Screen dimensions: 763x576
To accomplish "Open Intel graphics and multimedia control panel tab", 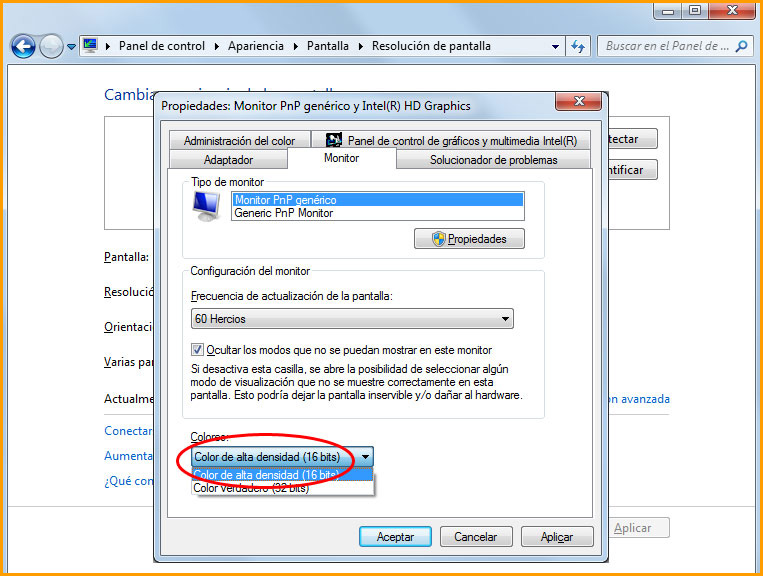I will click(451, 140).
